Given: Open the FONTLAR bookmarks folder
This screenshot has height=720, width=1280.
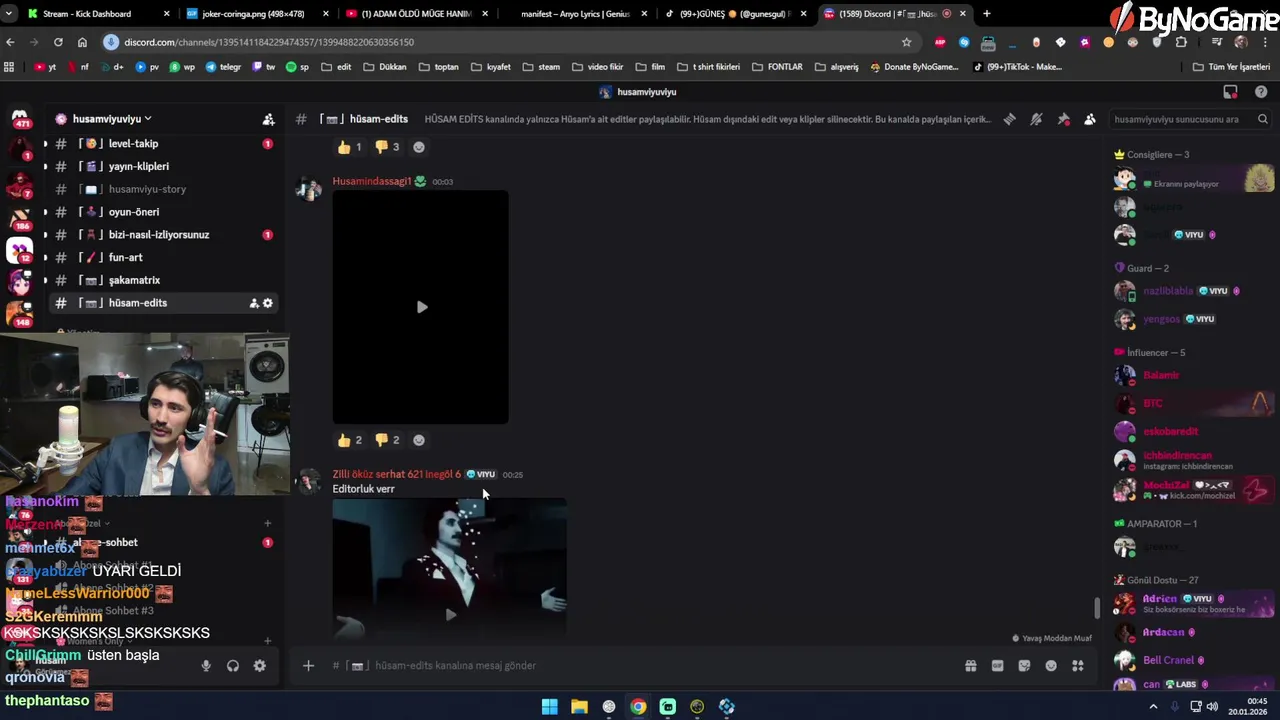Looking at the screenshot, I should (x=776, y=67).
